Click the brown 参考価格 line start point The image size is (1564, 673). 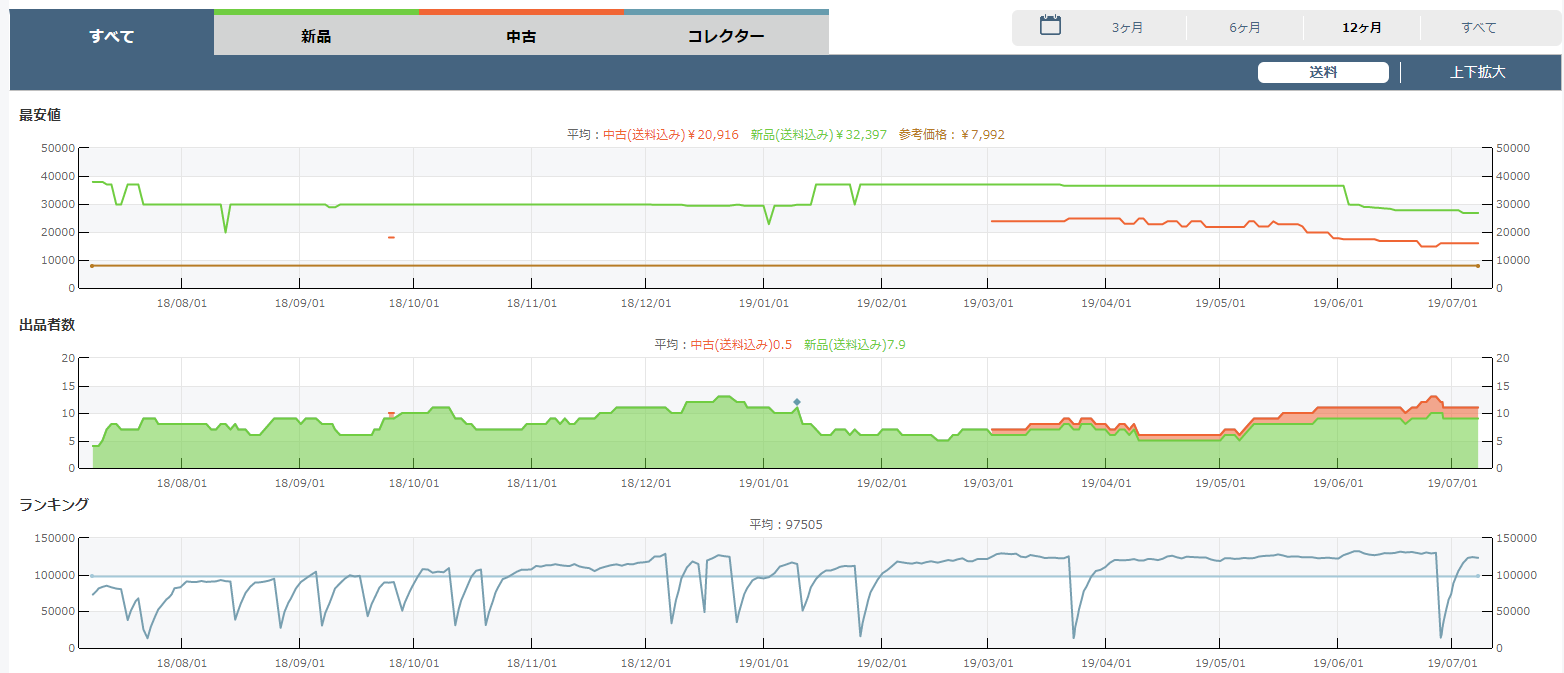pos(92,266)
